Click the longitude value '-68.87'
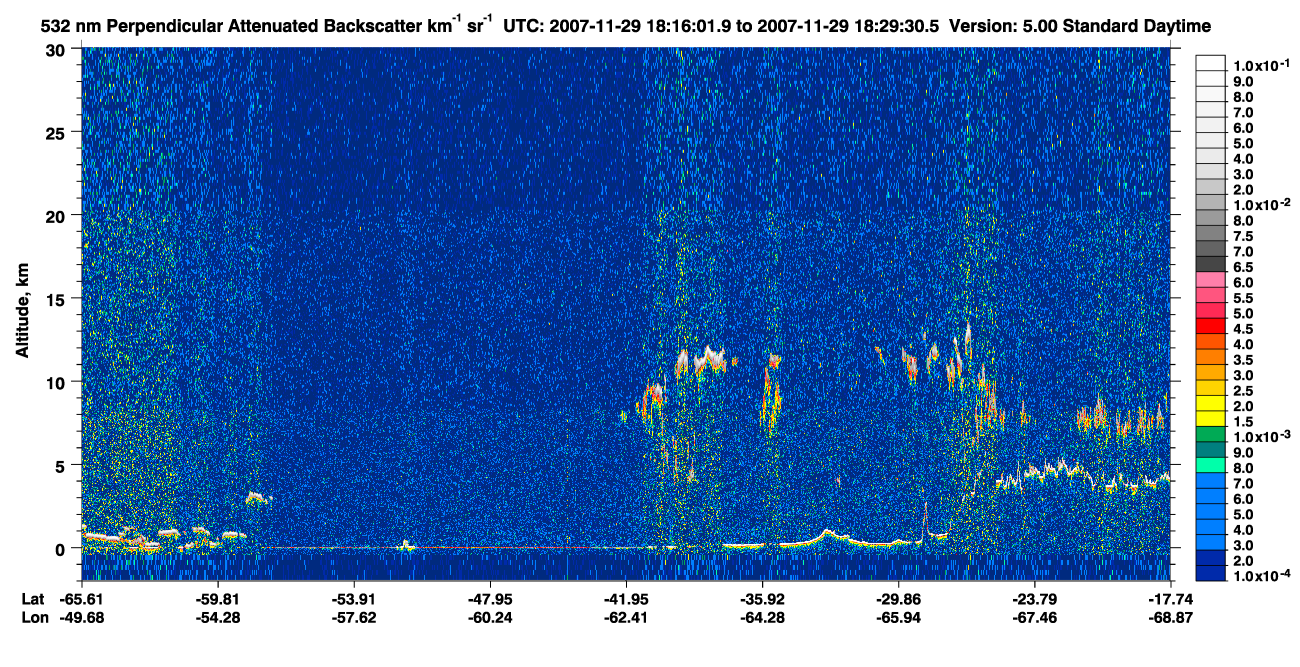This screenshot has height=667, width=1300. pos(1170,617)
